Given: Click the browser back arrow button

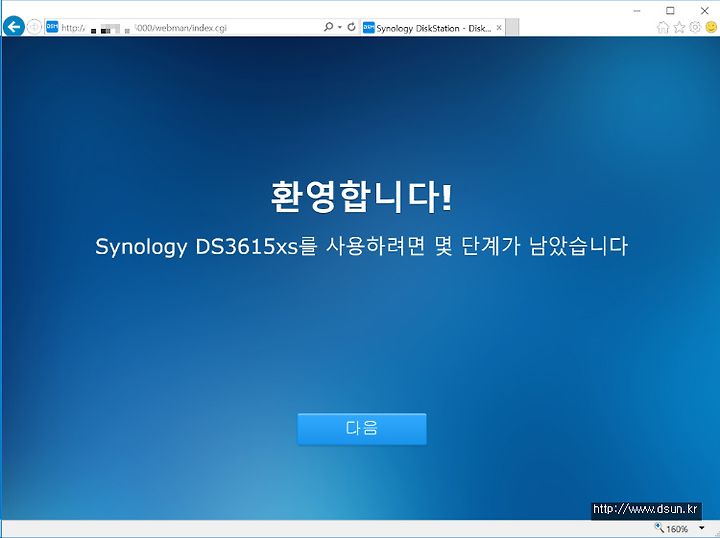Looking at the screenshot, I should click(14, 27).
